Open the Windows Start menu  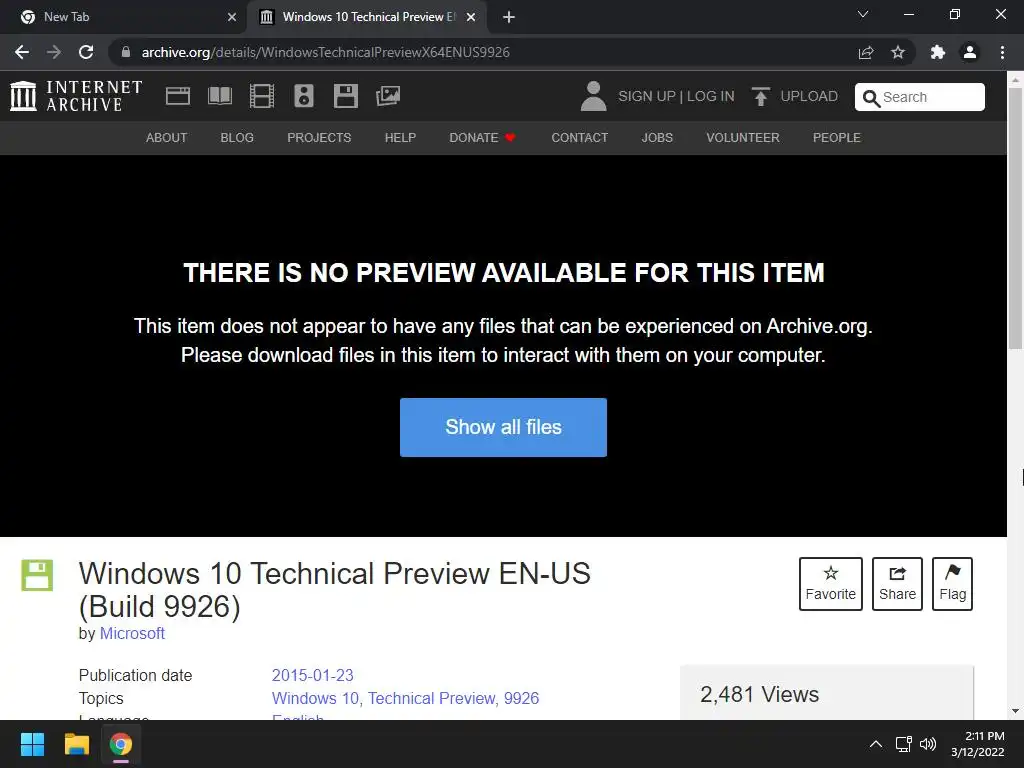[x=32, y=744]
